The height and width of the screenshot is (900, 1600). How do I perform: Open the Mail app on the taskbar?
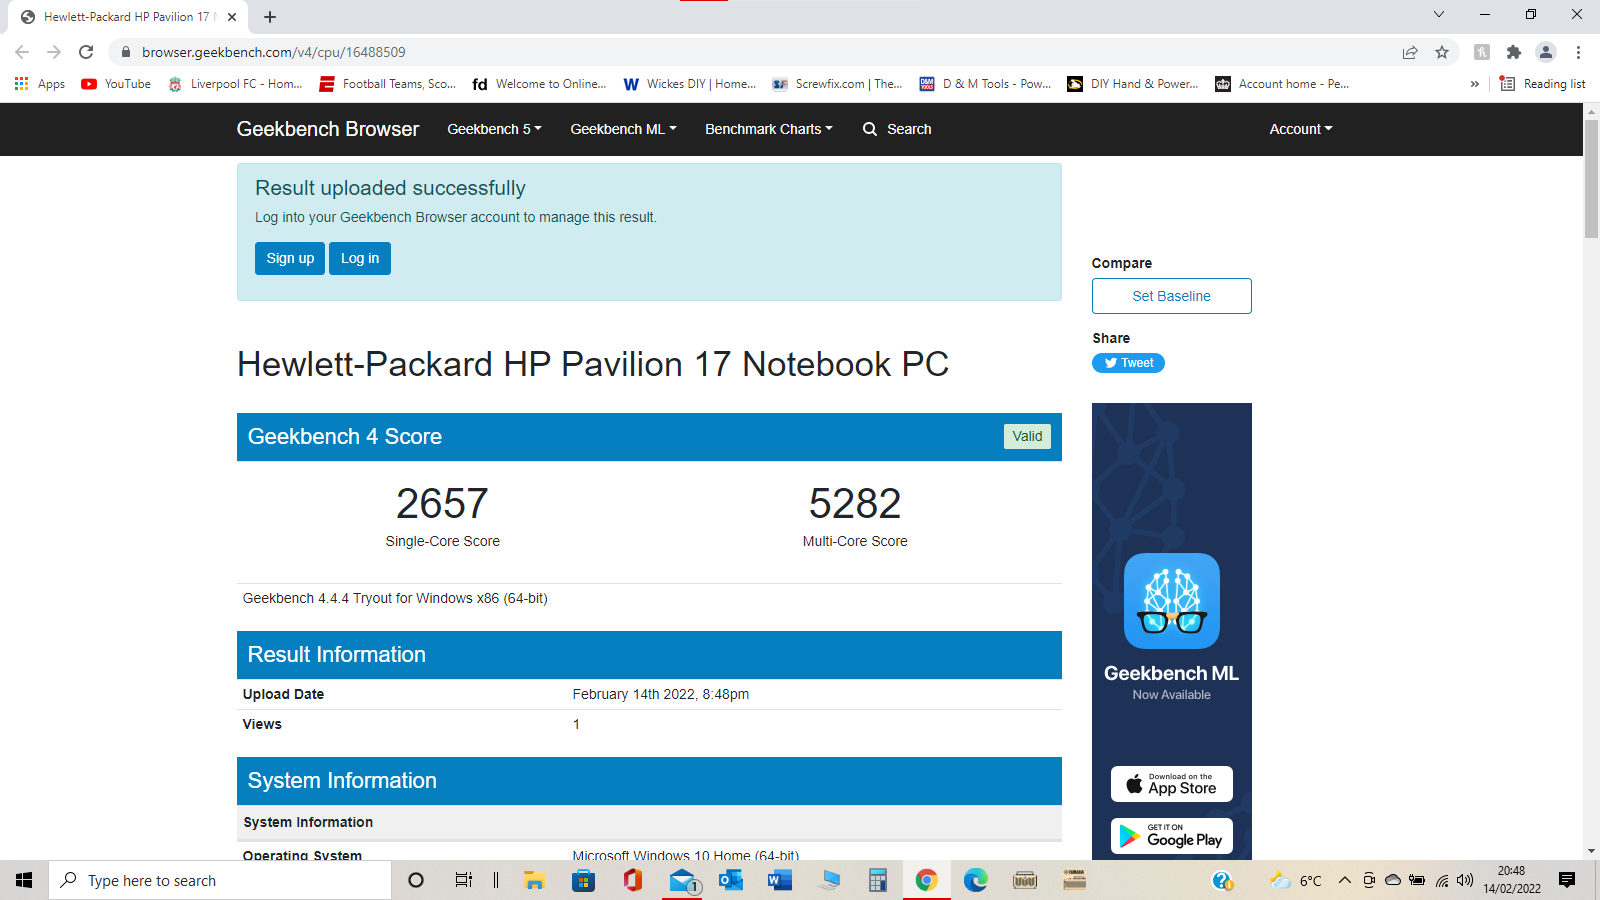(x=682, y=880)
